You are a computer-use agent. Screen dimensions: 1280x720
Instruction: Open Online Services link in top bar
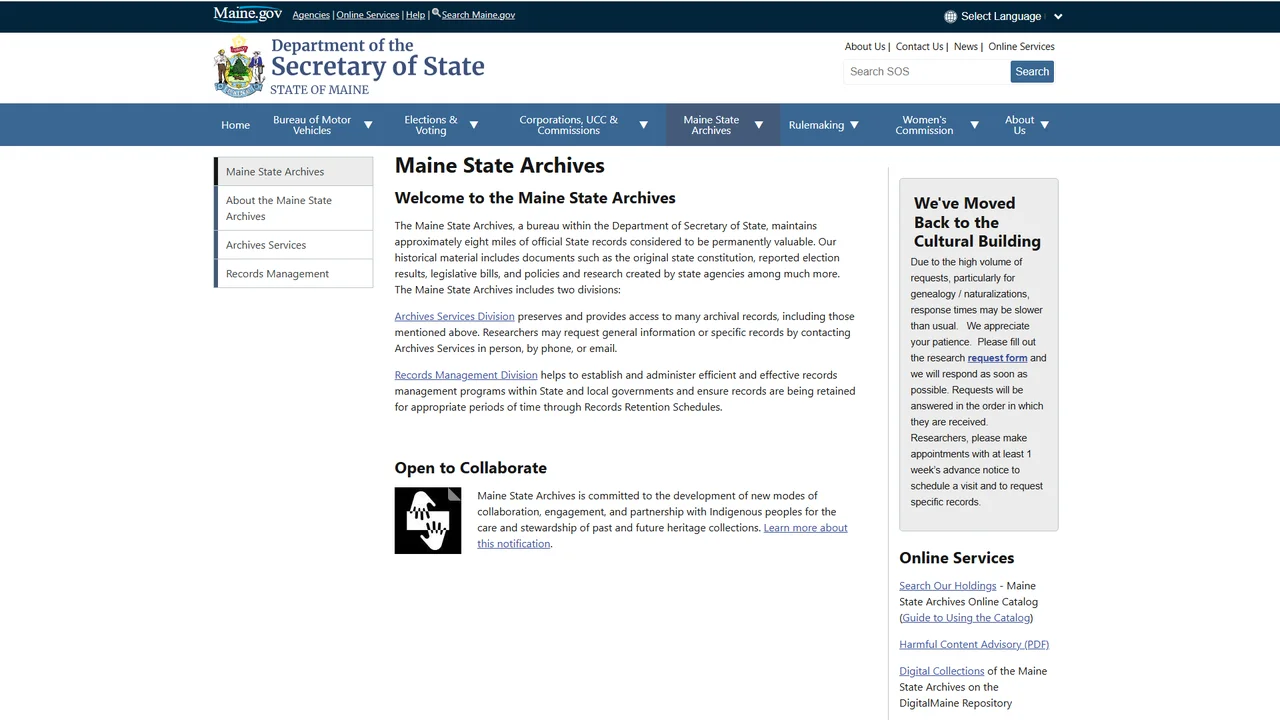[x=368, y=15]
